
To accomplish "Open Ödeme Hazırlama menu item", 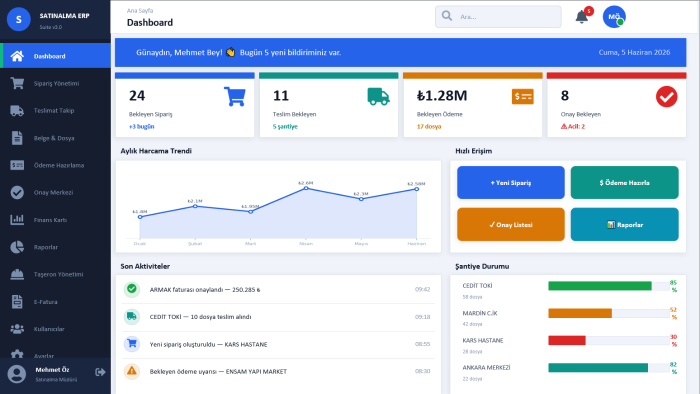I will pos(55,165).
